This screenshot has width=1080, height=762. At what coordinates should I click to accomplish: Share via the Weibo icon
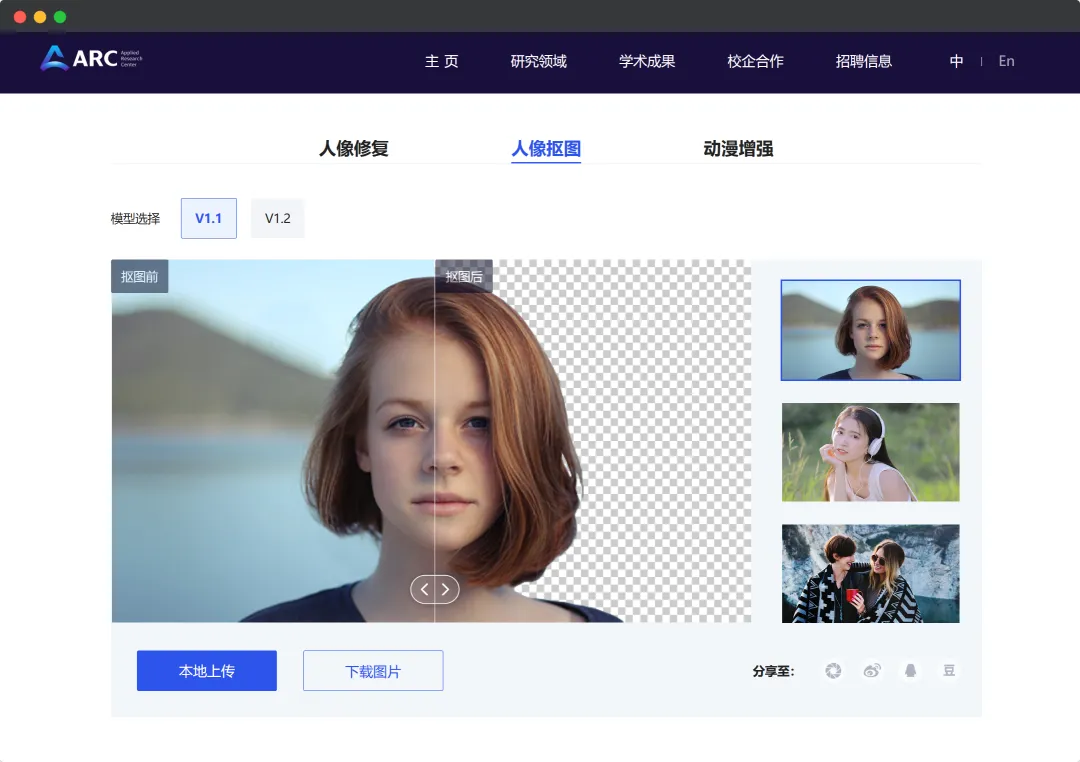(871, 671)
